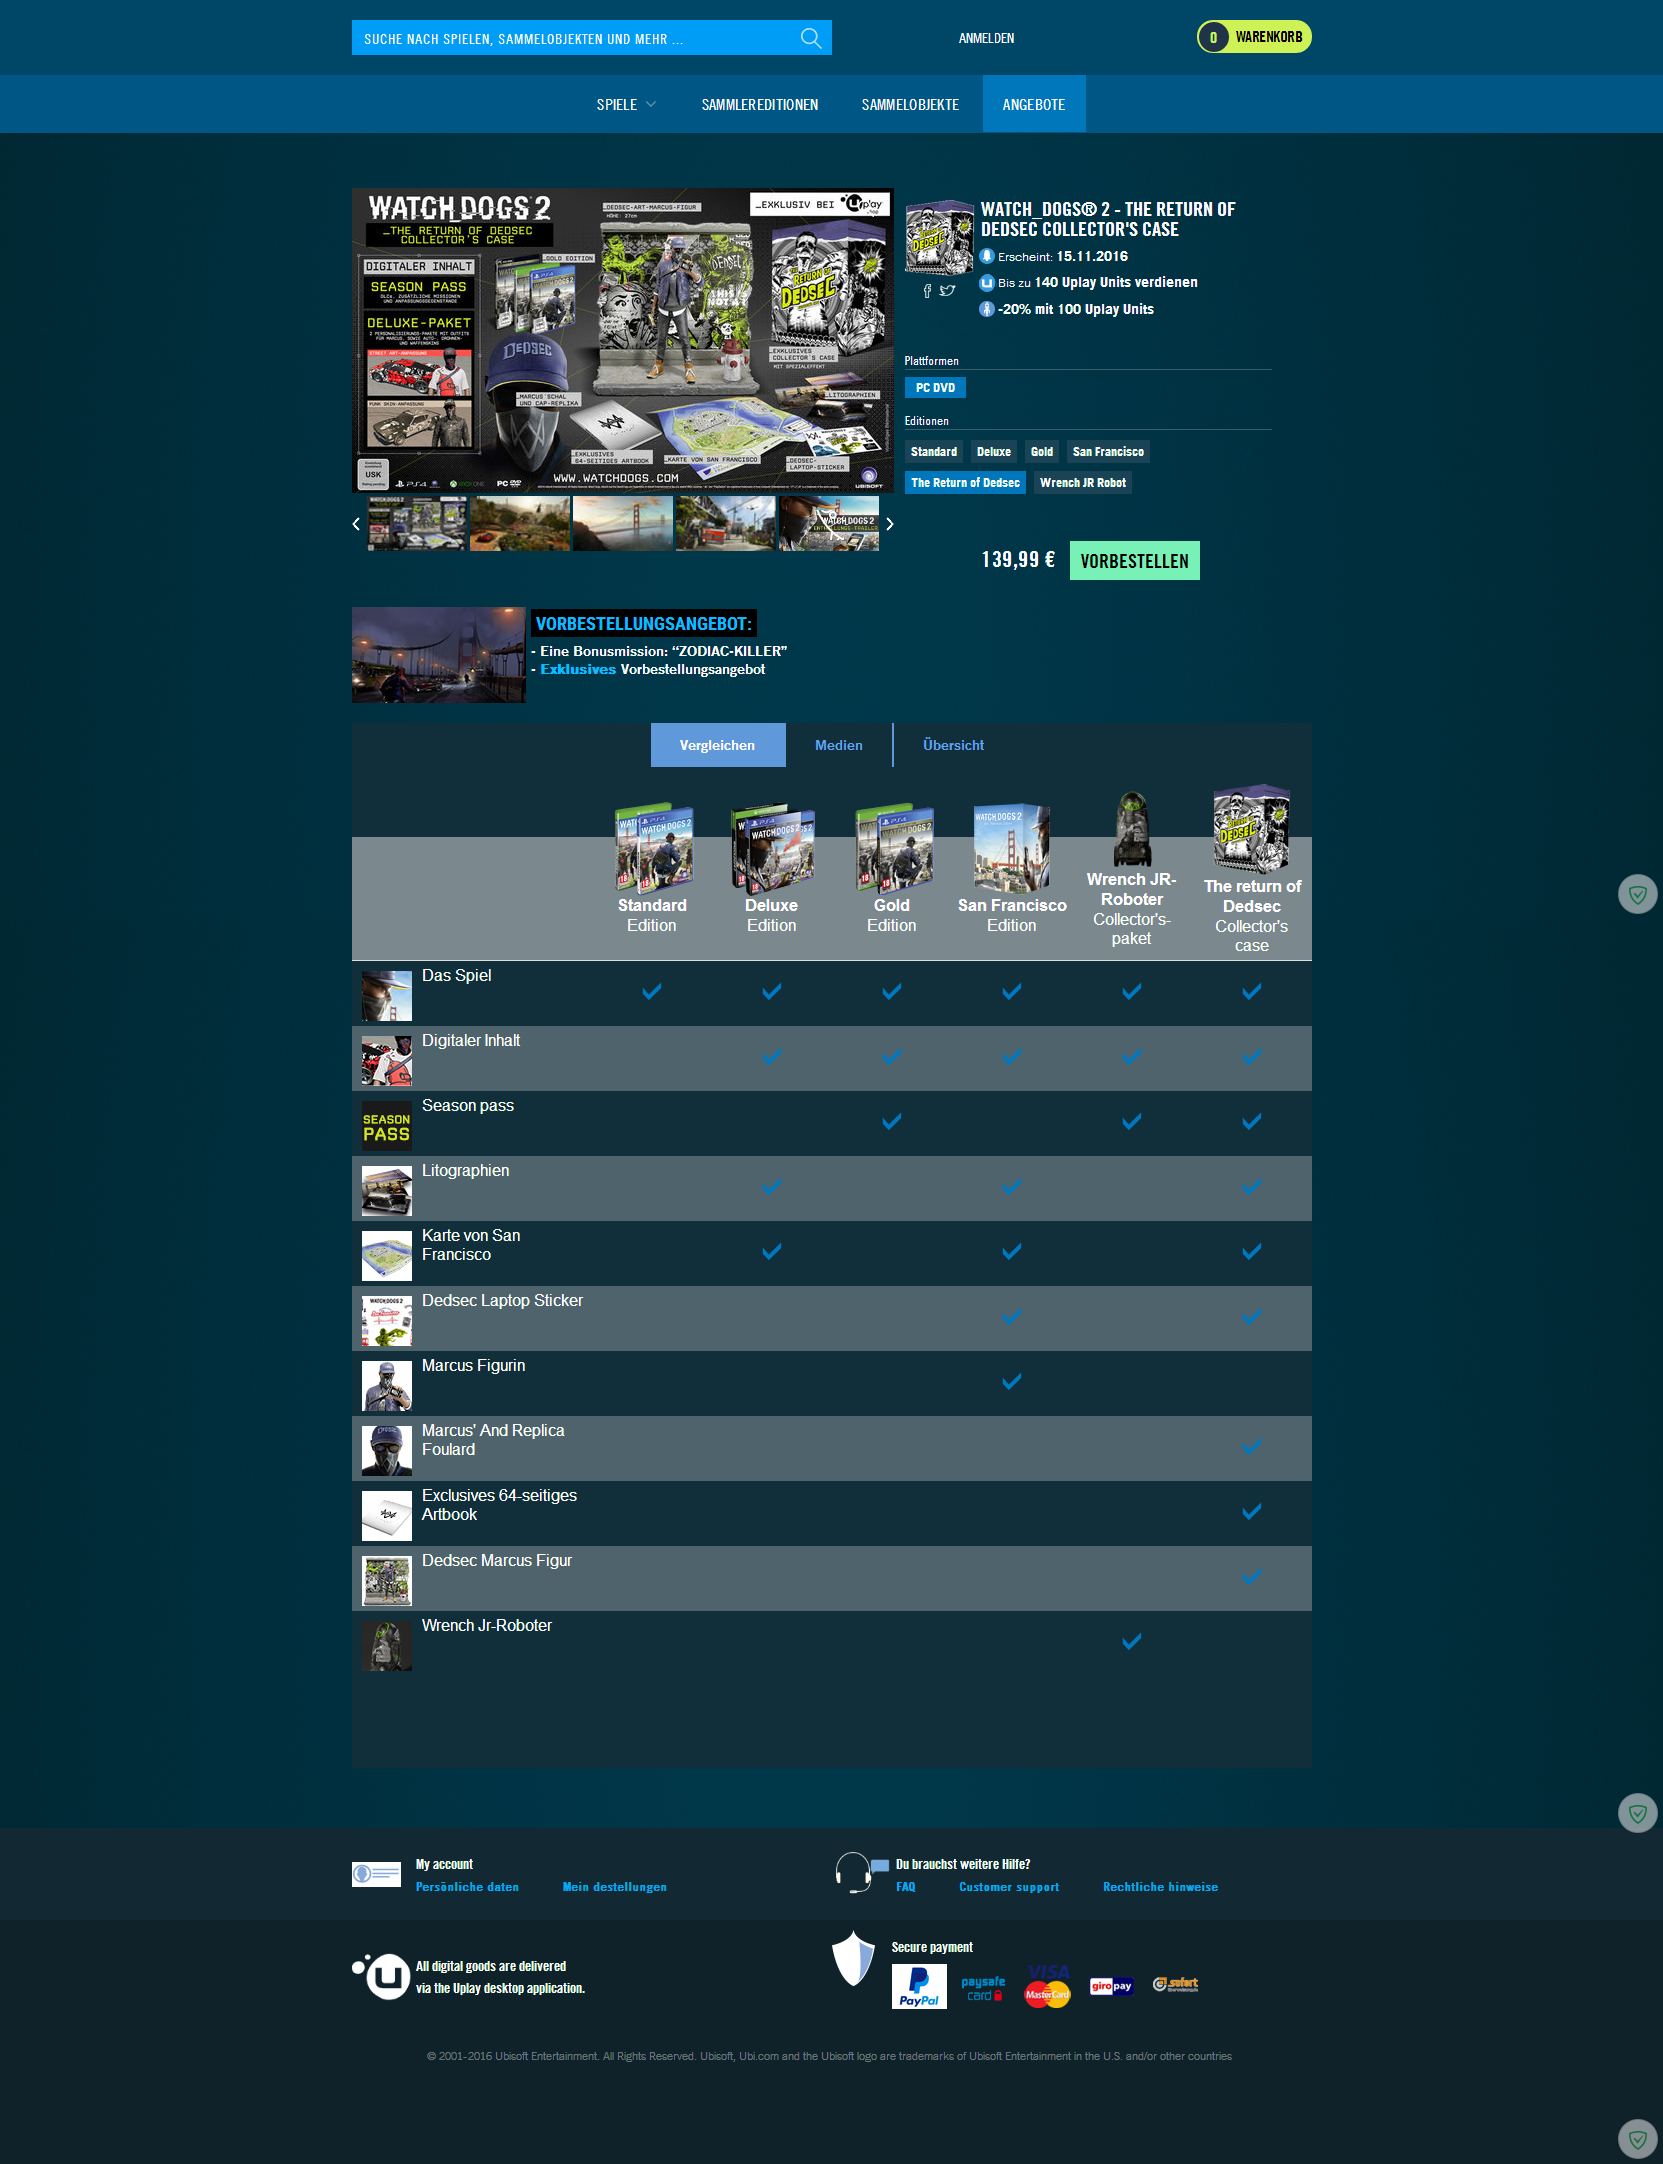Open Persönliche daten link
This screenshot has height=2164, width=1663.
pyautogui.click(x=467, y=1887)
